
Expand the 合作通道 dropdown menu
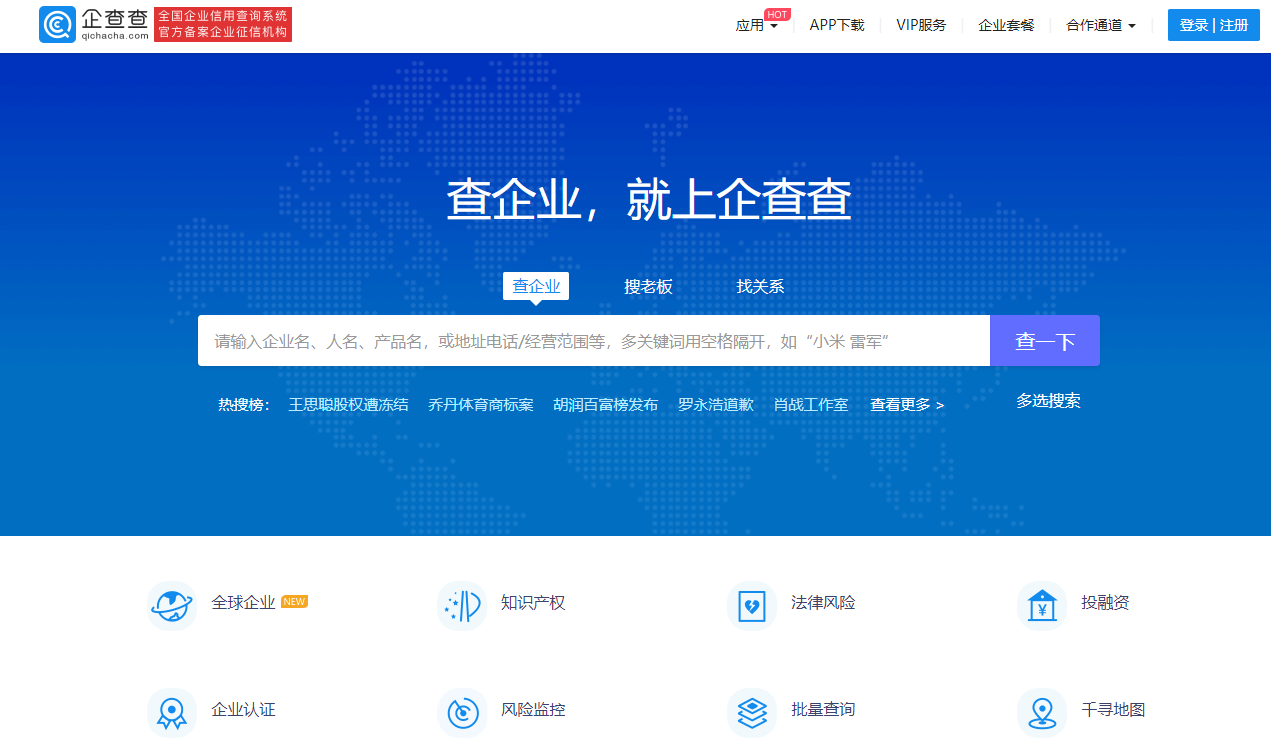[x=1101, y=25]
